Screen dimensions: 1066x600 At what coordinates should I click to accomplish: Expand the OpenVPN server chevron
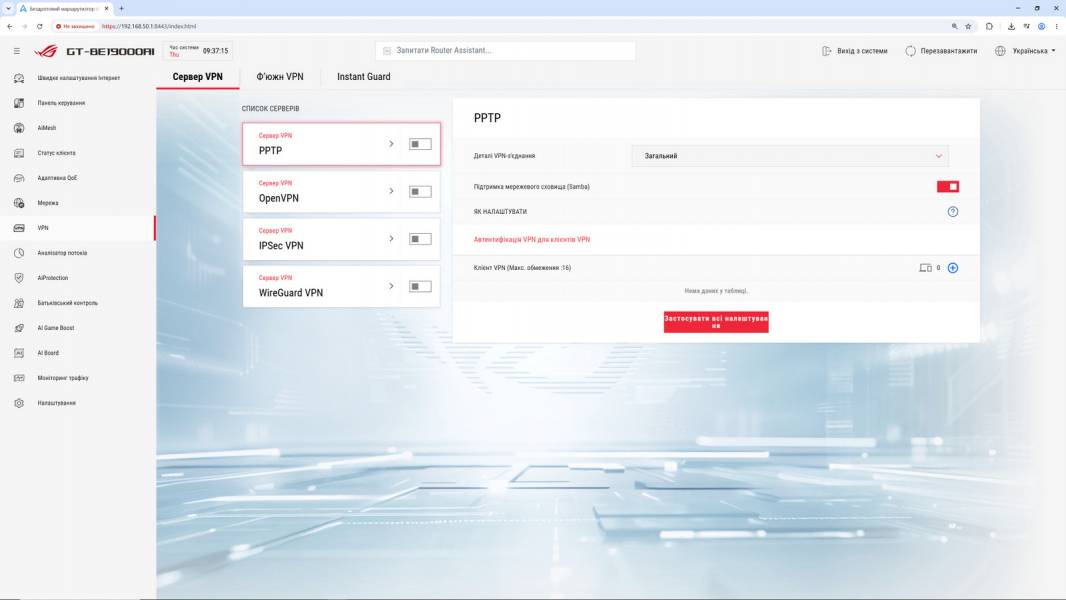(392, 191)
